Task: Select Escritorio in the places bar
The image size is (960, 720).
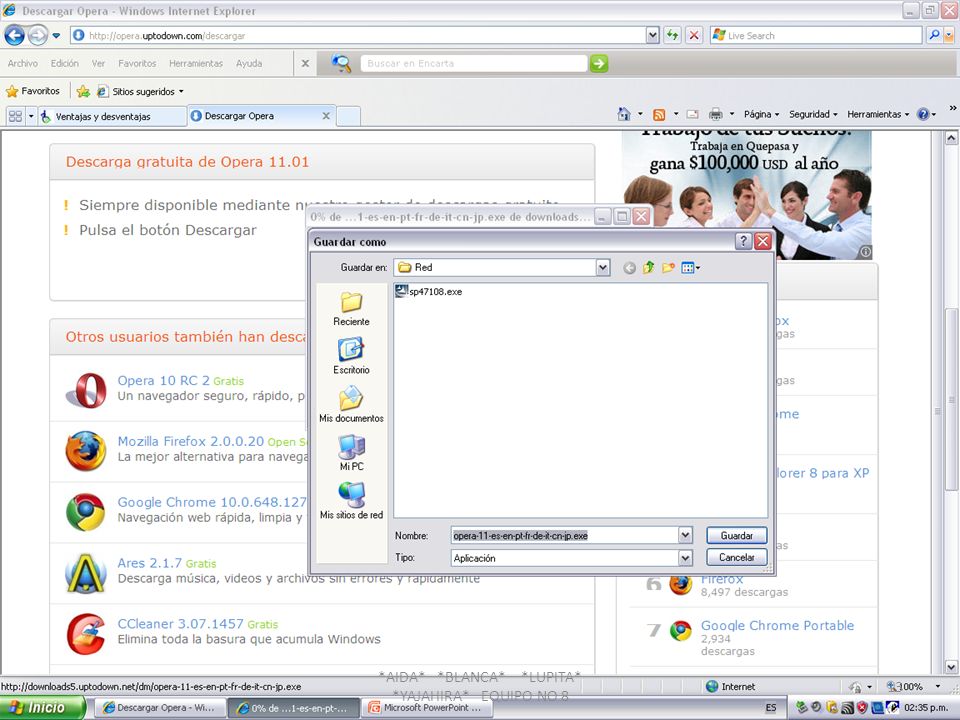Action: [x=351, y=357]
